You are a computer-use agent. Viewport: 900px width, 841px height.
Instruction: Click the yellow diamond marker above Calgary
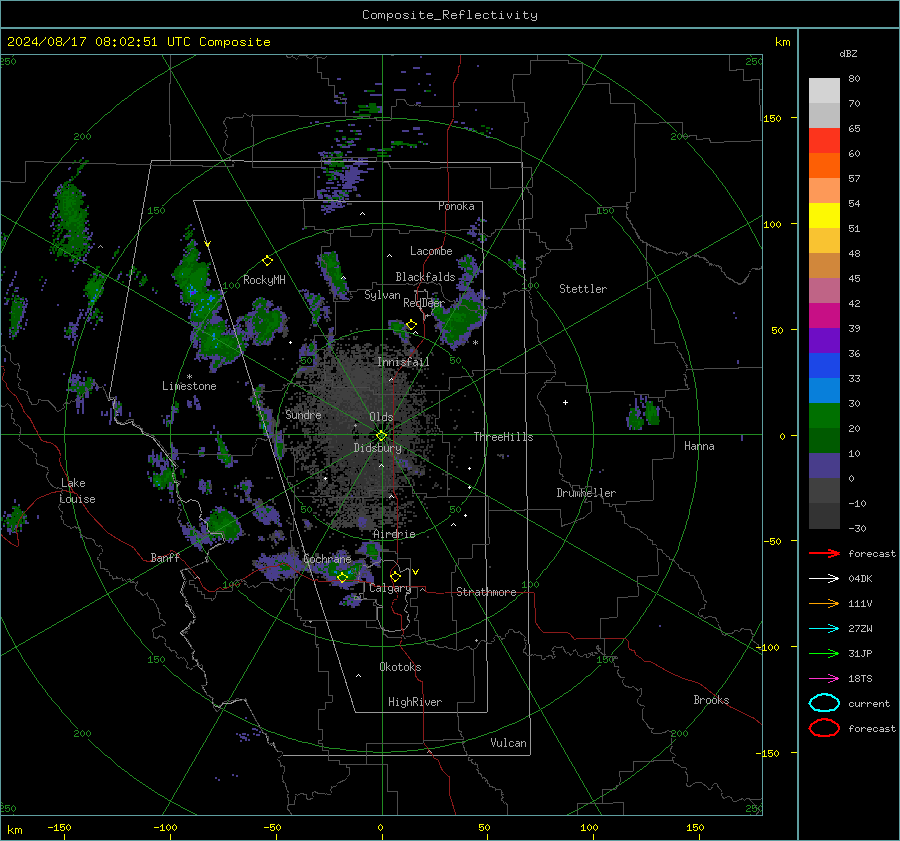pyautogui.click(x=395, y=576)
